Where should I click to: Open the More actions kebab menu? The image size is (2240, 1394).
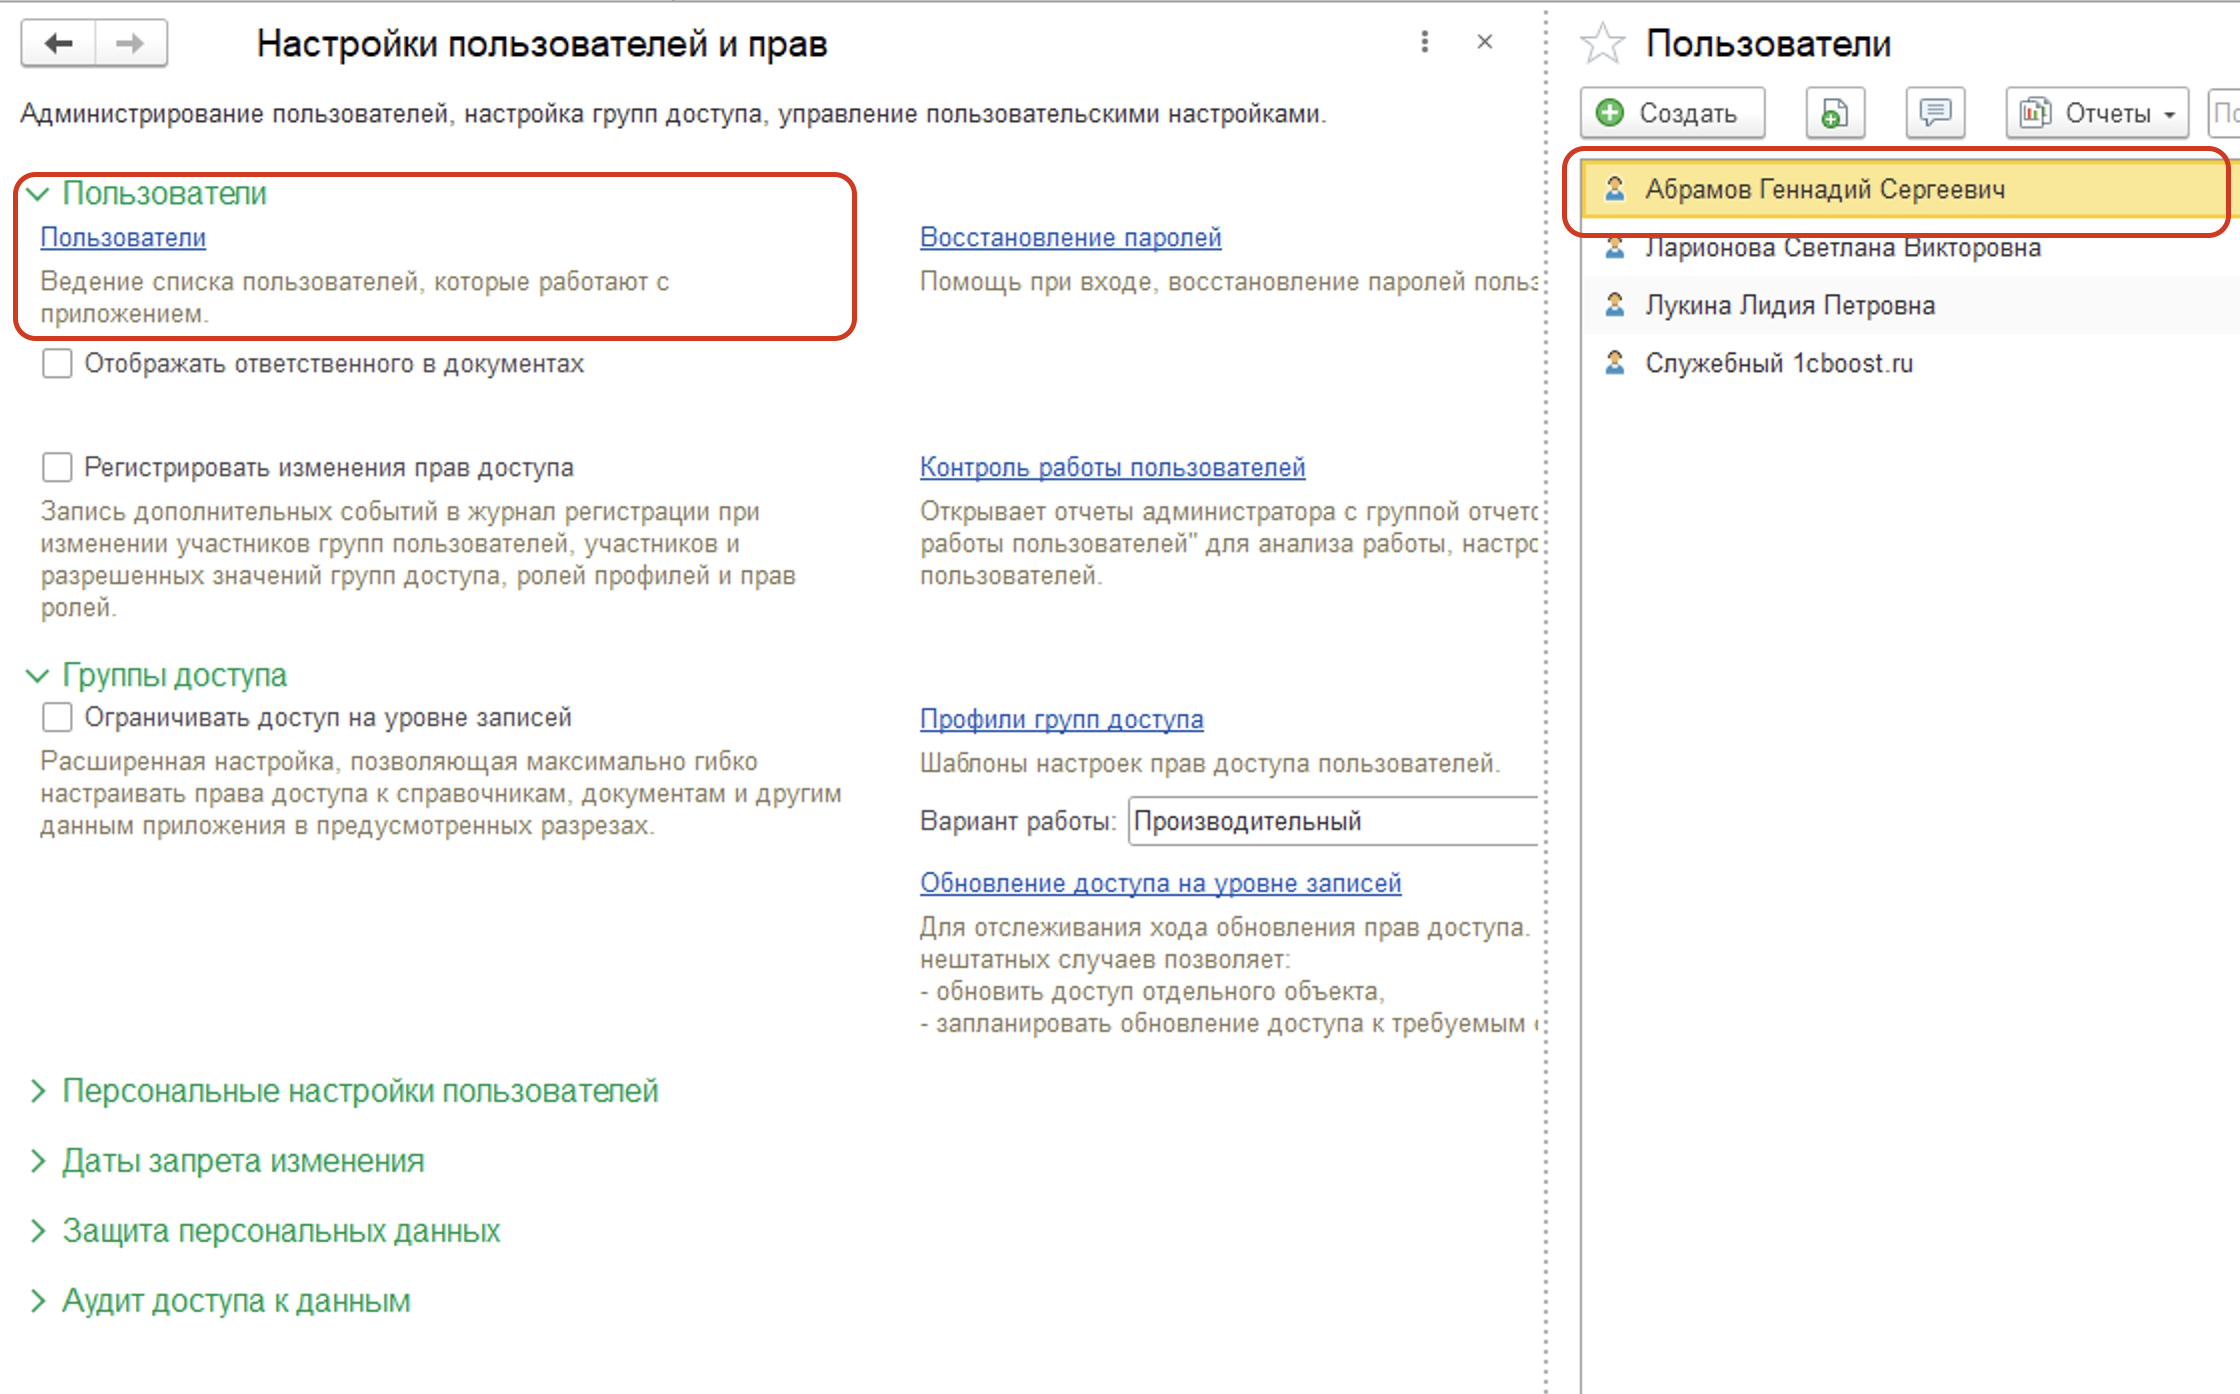coord(1424,42)
